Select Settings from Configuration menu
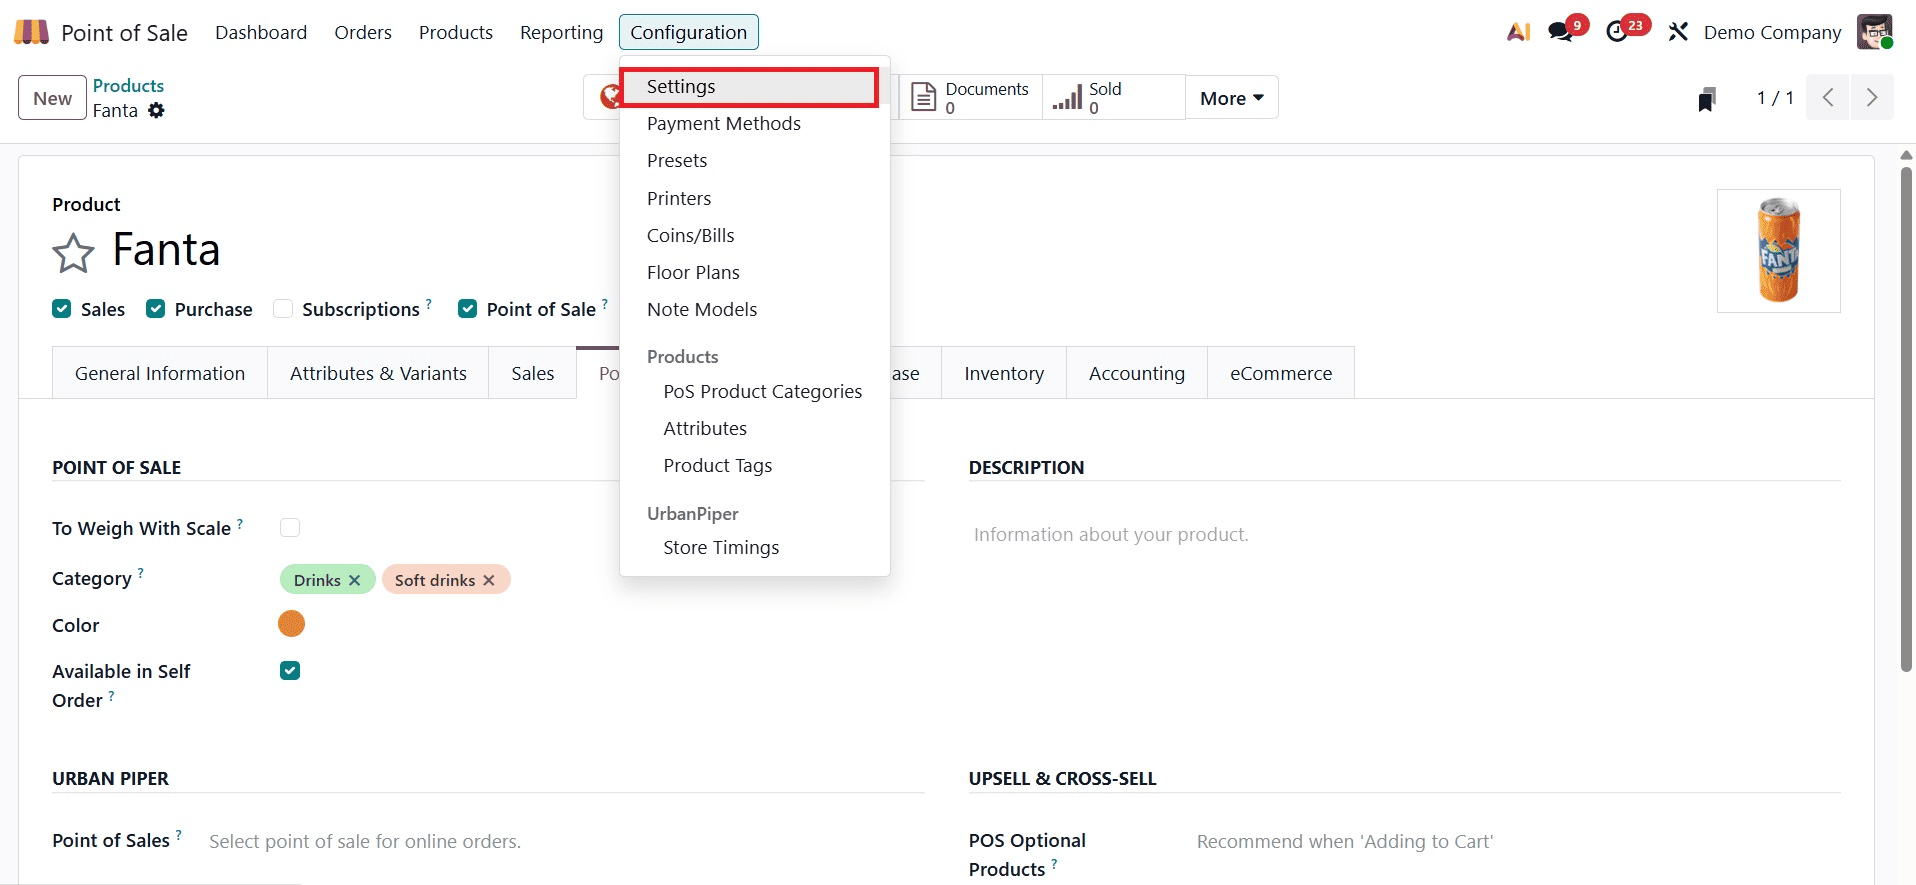Viewport: 1916px width, 885px height. [x=749, y=87]
